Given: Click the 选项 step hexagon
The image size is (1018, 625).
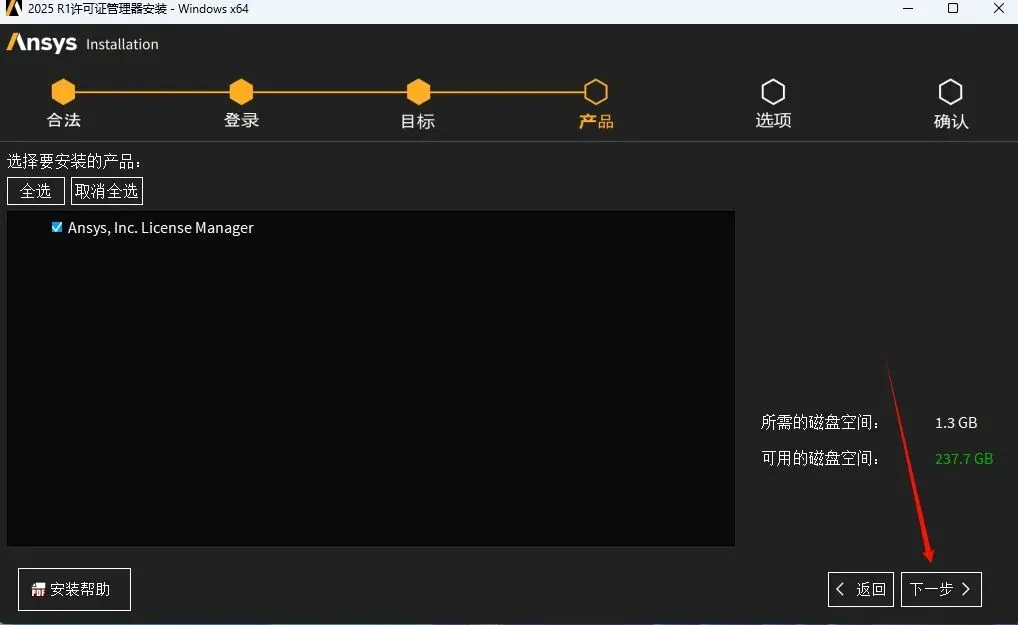Looking at the screenshot, I should coord(773,92).
